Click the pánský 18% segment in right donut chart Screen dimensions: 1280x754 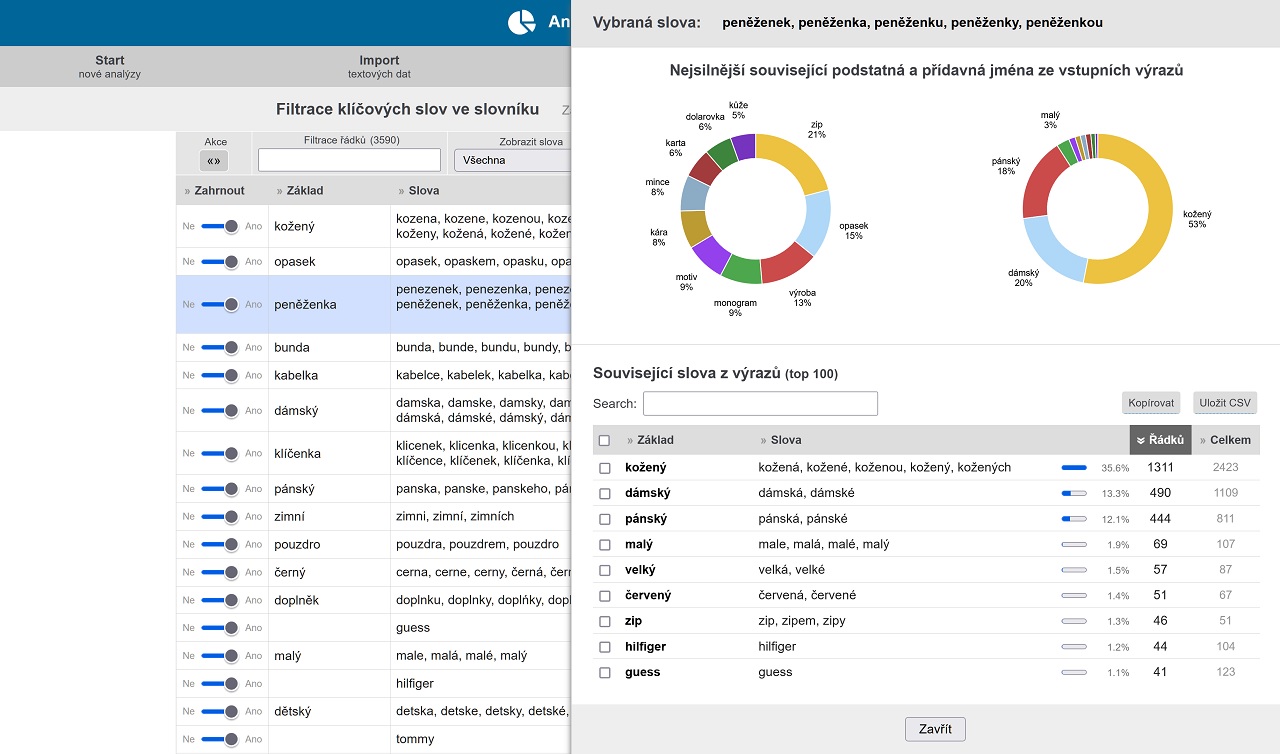(1038, 180)
